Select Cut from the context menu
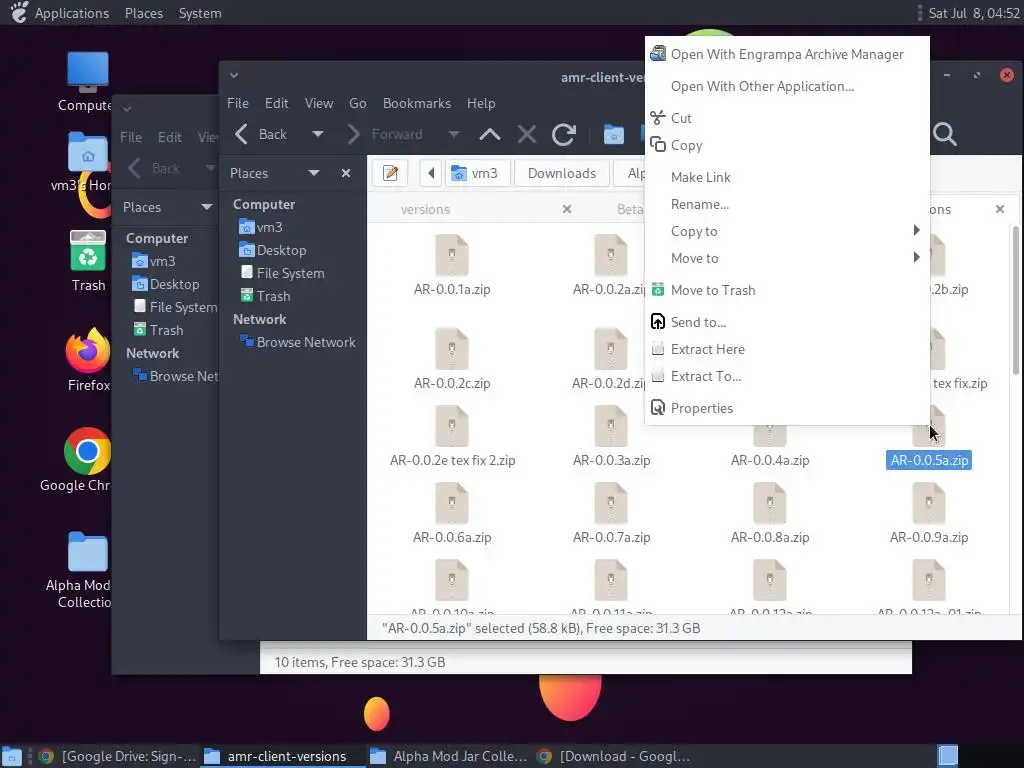This screenshot has width=1024, height=768. [x=786, y=118]
